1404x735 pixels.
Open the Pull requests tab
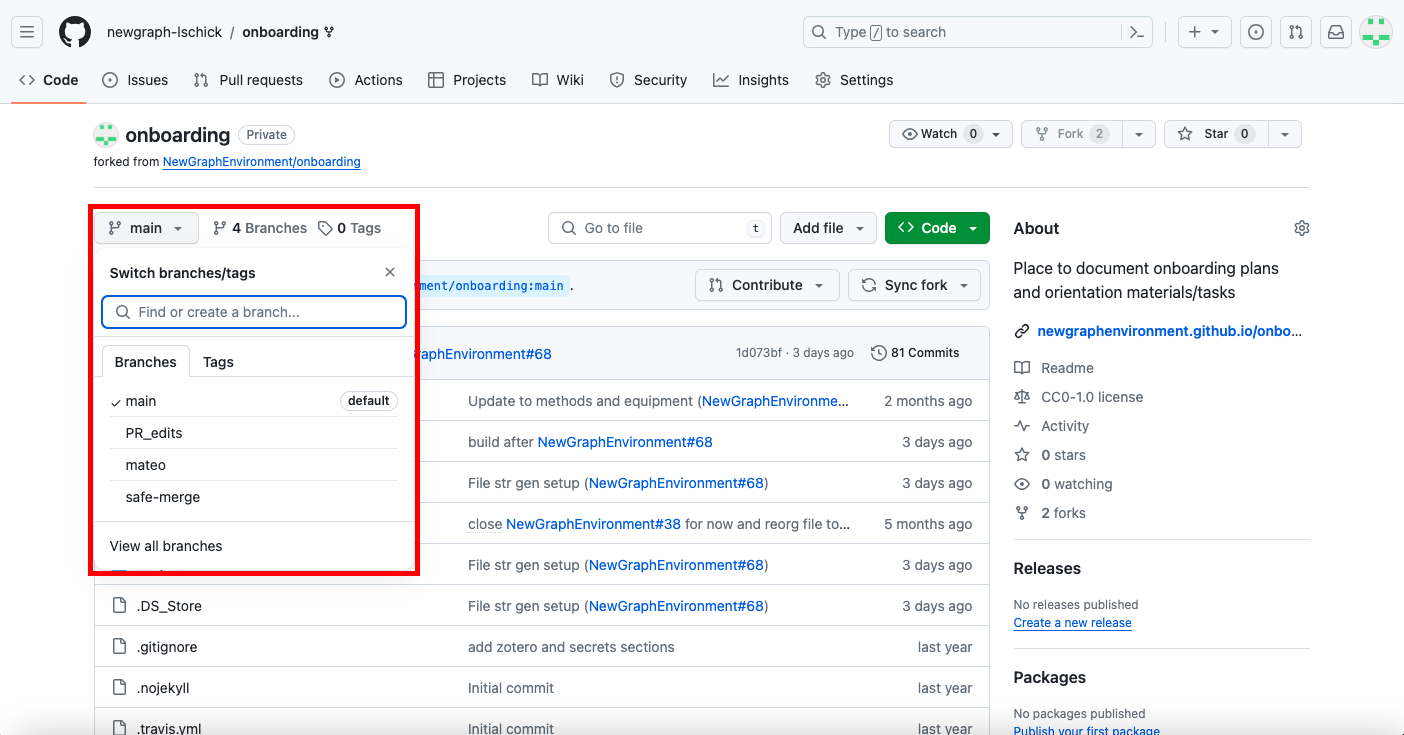[x=248, y=80]
